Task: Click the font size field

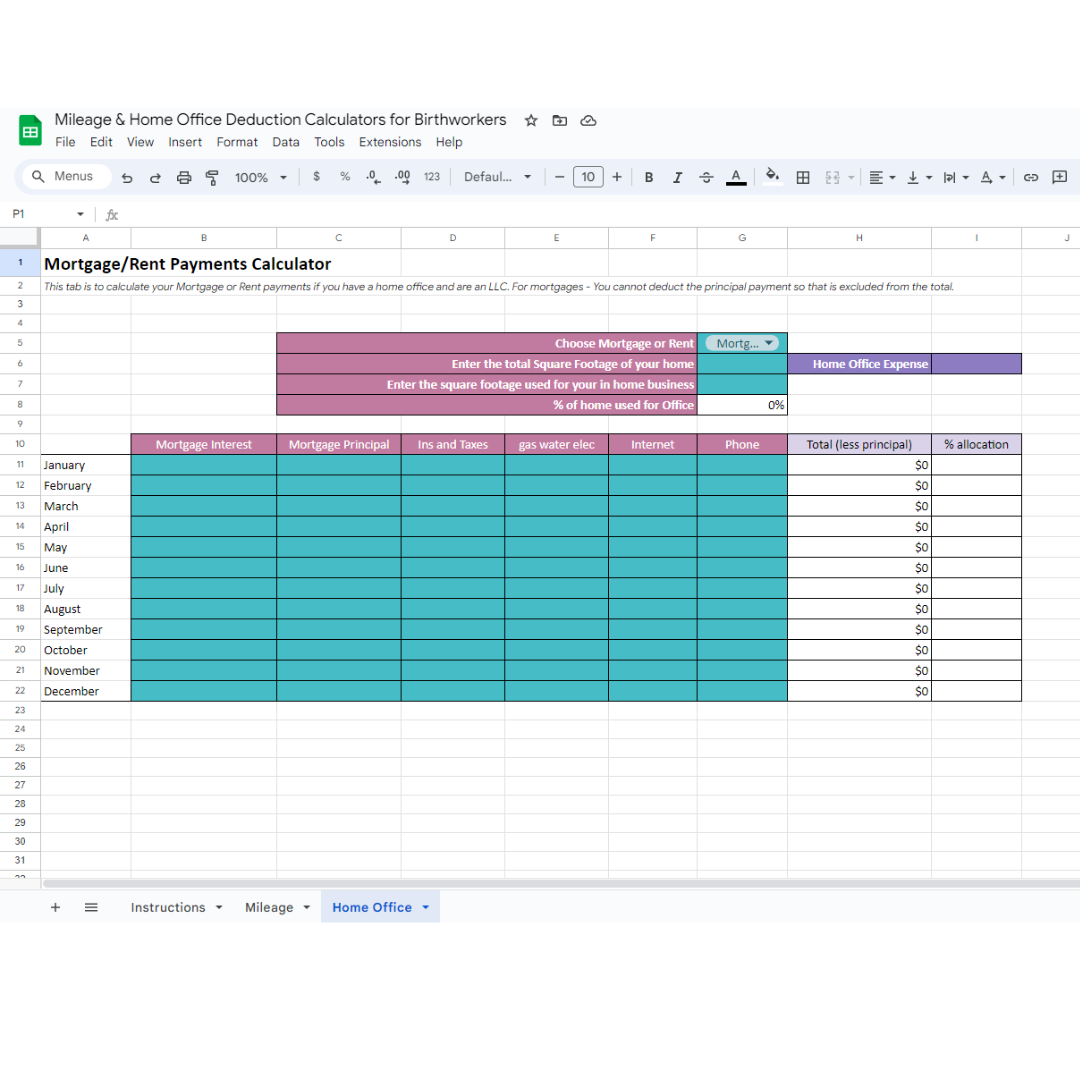Action: tap(588, 177)
